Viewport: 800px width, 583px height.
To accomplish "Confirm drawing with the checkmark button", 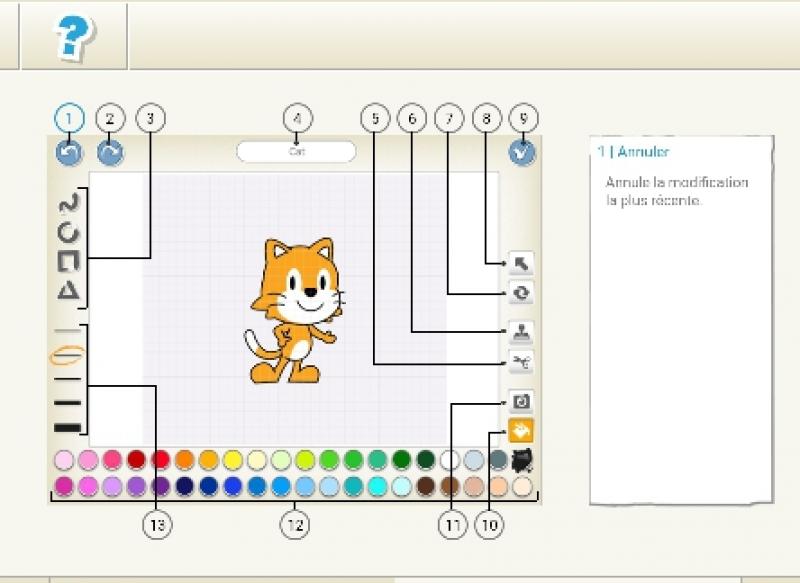I will pos(522,152).
